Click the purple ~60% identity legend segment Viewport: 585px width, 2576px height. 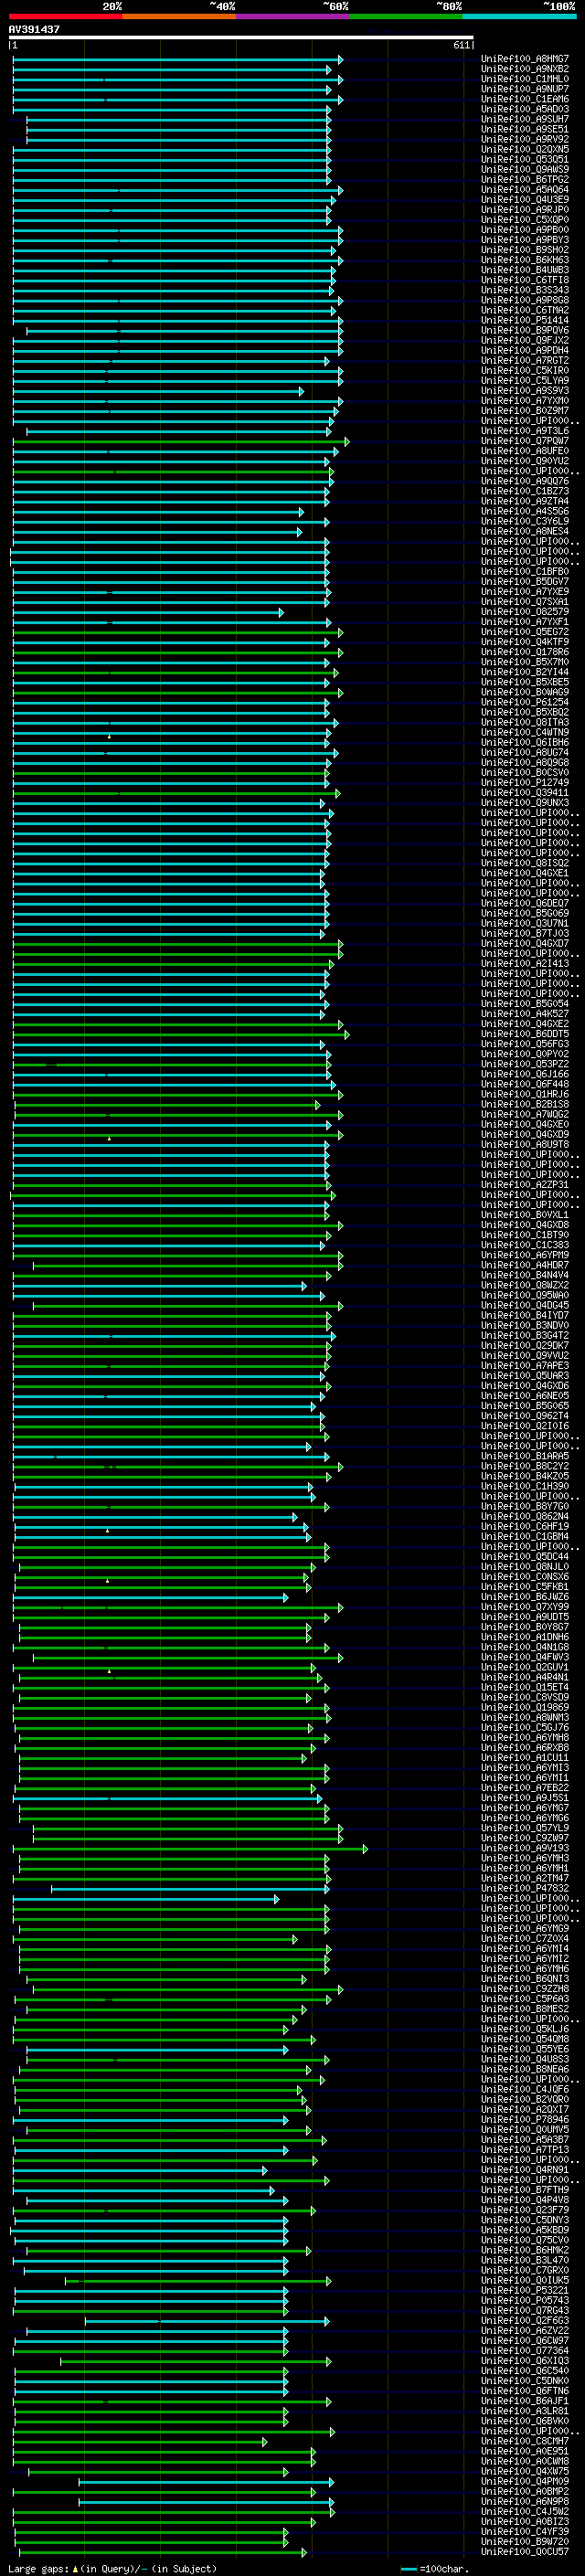point(293,16)
